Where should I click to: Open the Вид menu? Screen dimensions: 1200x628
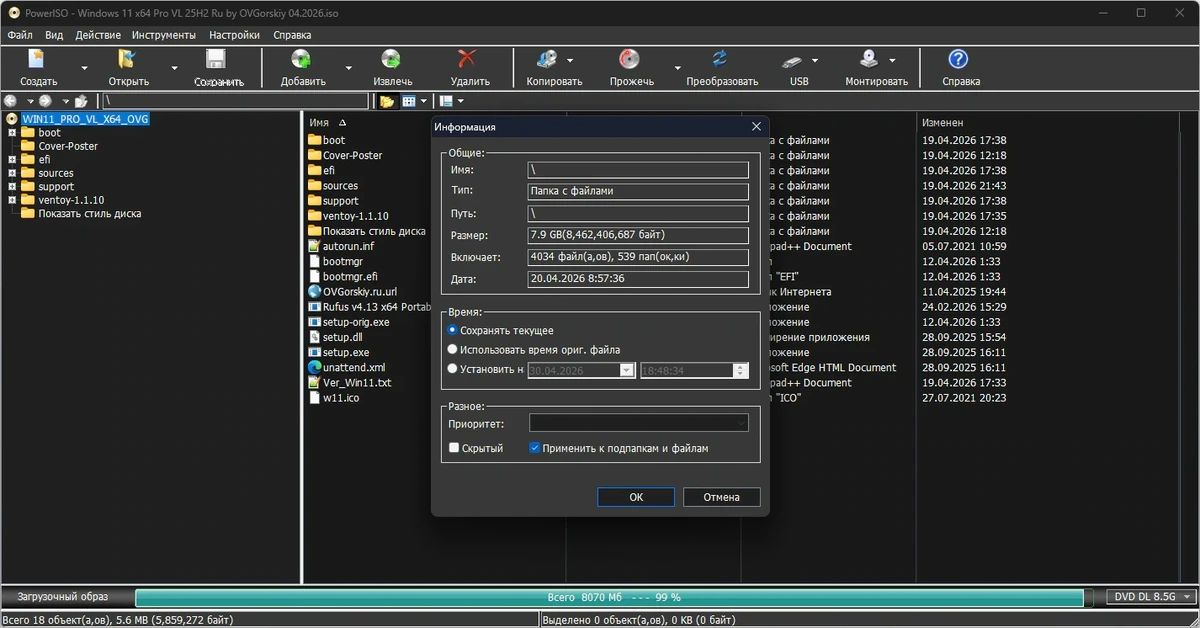click(54, 35)
